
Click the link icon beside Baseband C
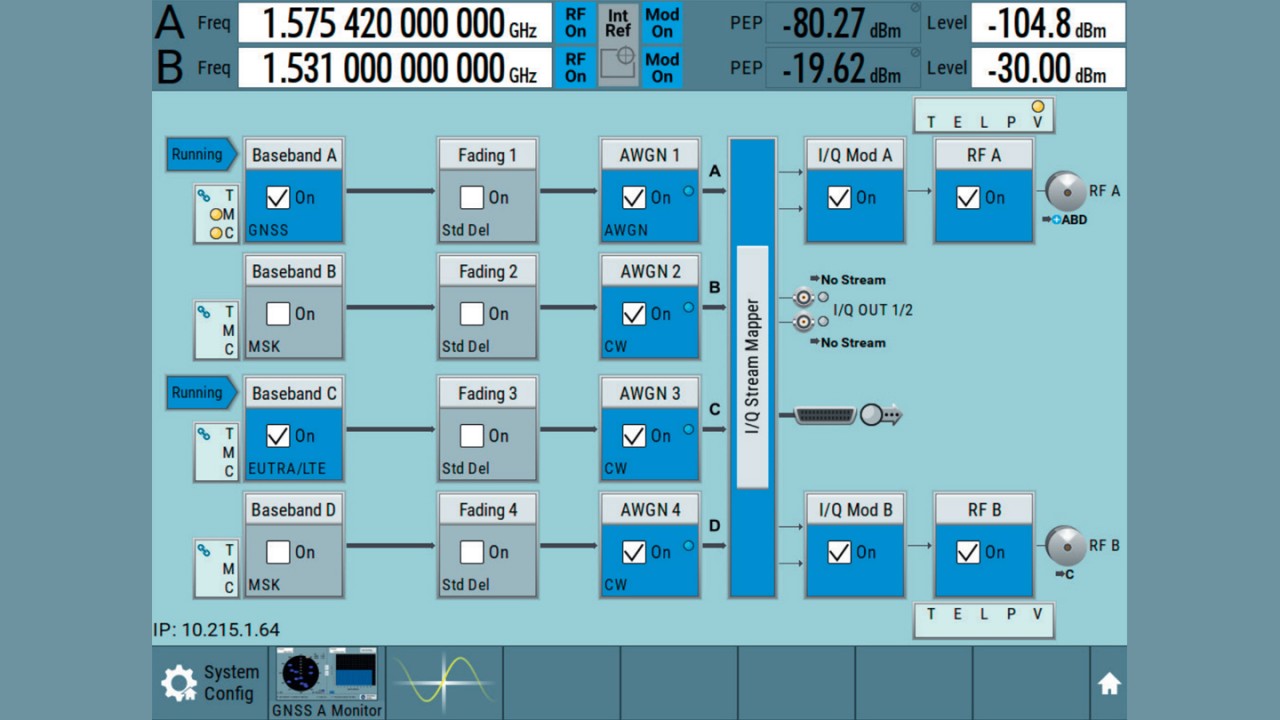pos(204,434)
